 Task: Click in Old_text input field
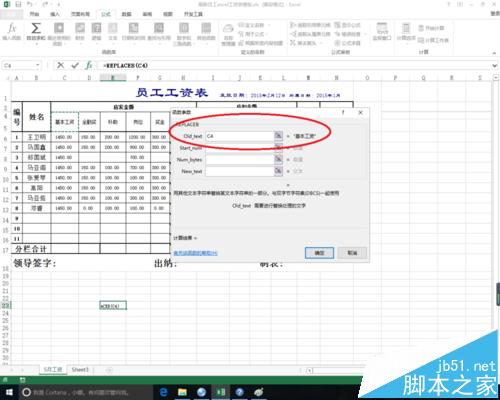[x=240, y=136]
